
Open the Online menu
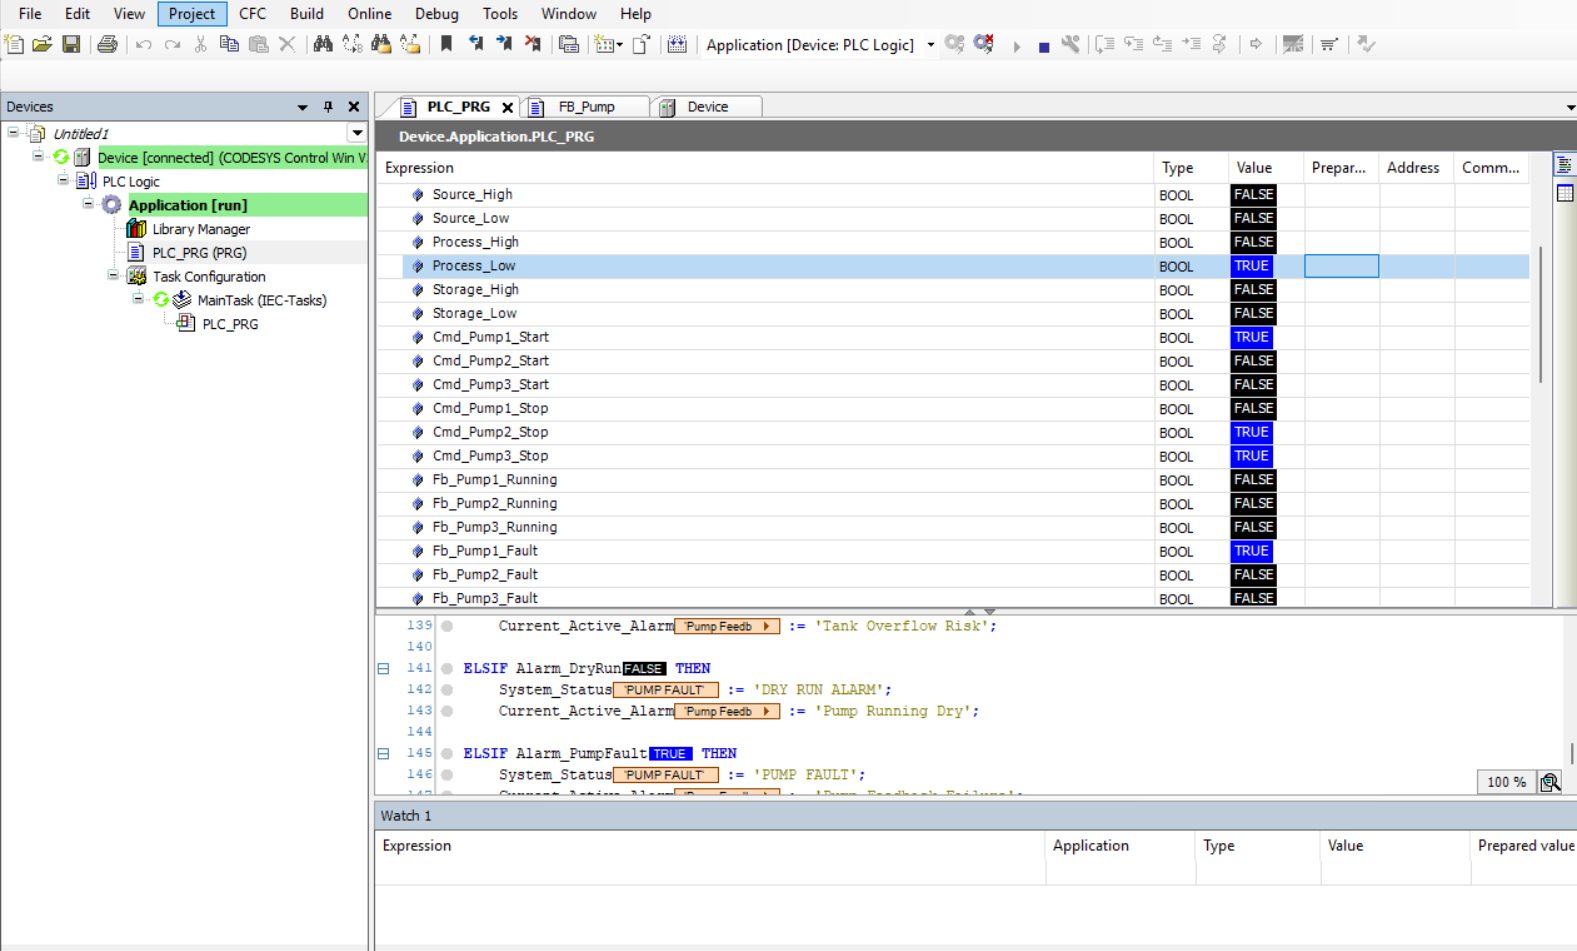tap(369, 14)
